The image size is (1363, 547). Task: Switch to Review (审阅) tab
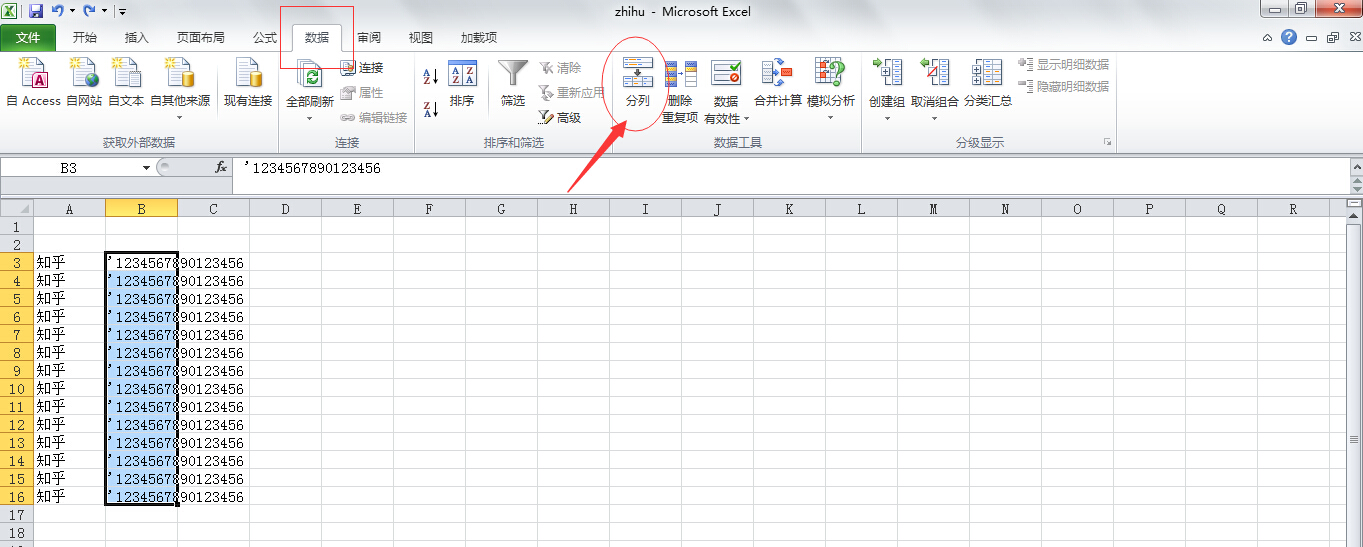[x=369, y=38]
